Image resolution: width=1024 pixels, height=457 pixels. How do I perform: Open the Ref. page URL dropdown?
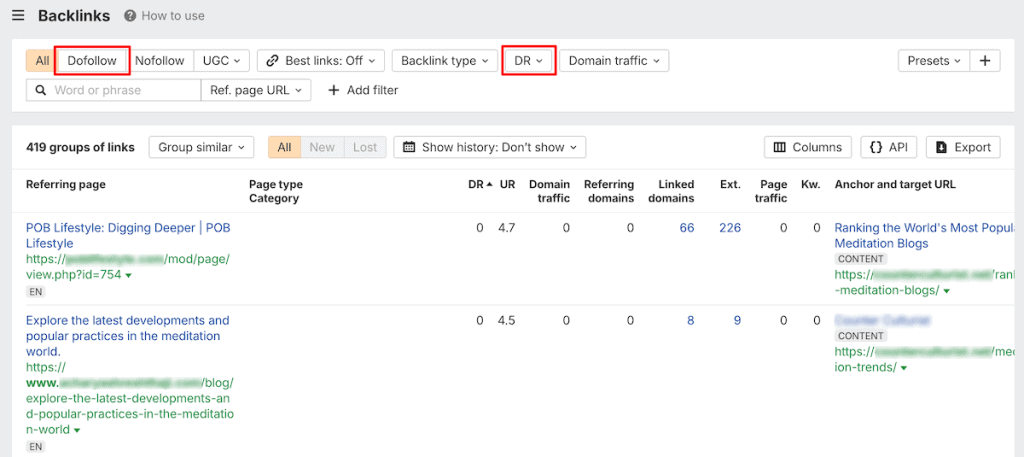tap(256, 90)
